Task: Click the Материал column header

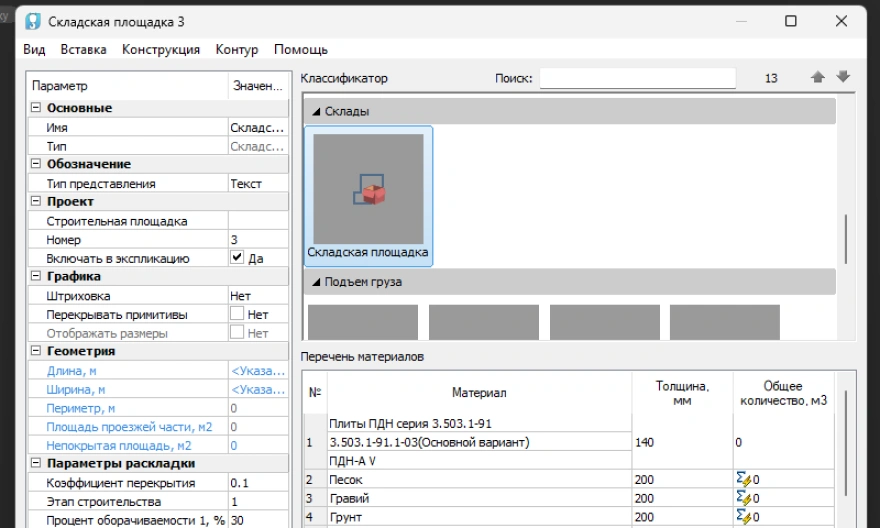Action: tap(479, 393)
